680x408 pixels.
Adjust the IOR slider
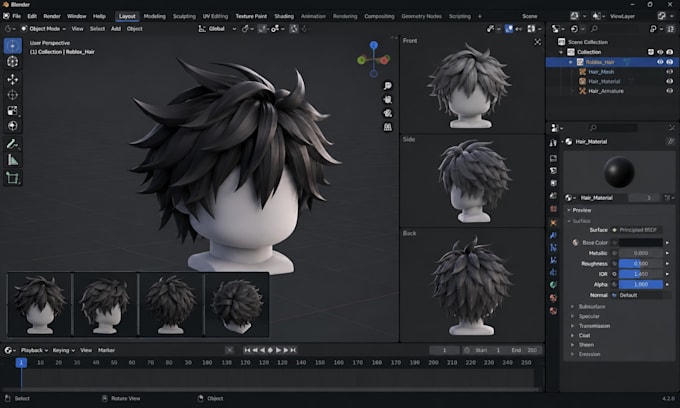coord(641,274)
